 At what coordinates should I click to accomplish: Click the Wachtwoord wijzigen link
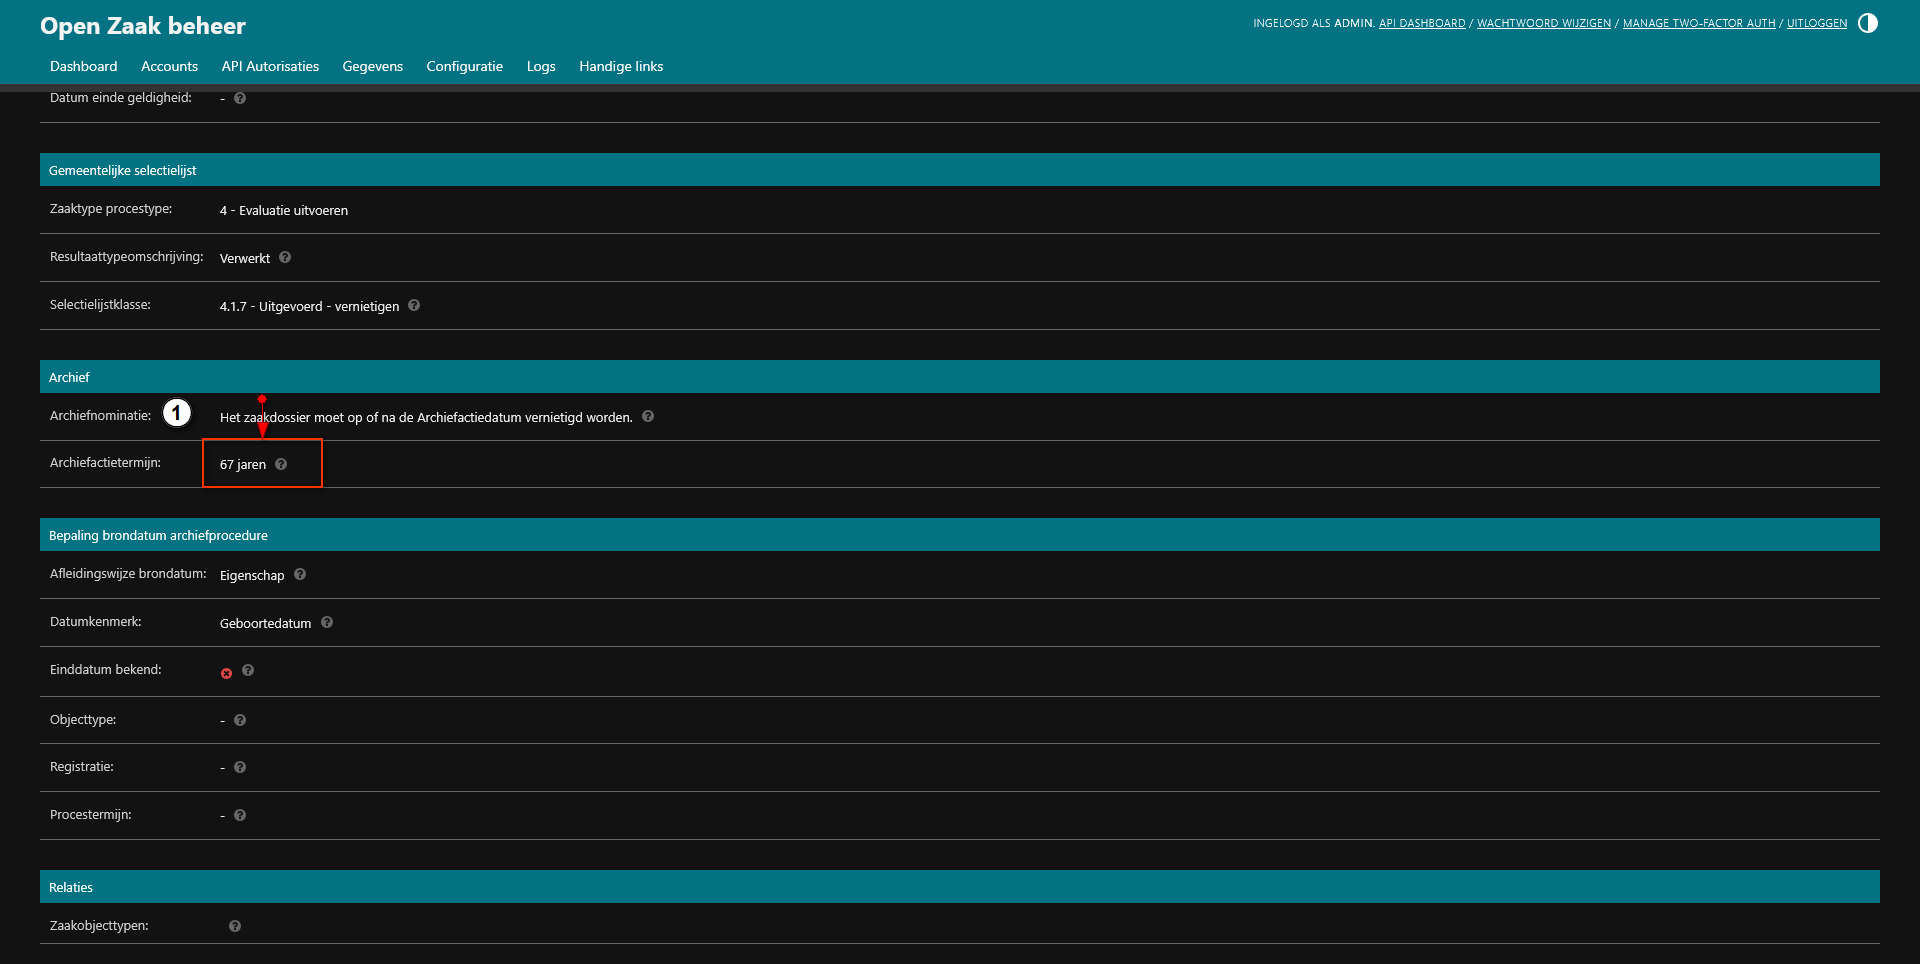click(1543, 23)
